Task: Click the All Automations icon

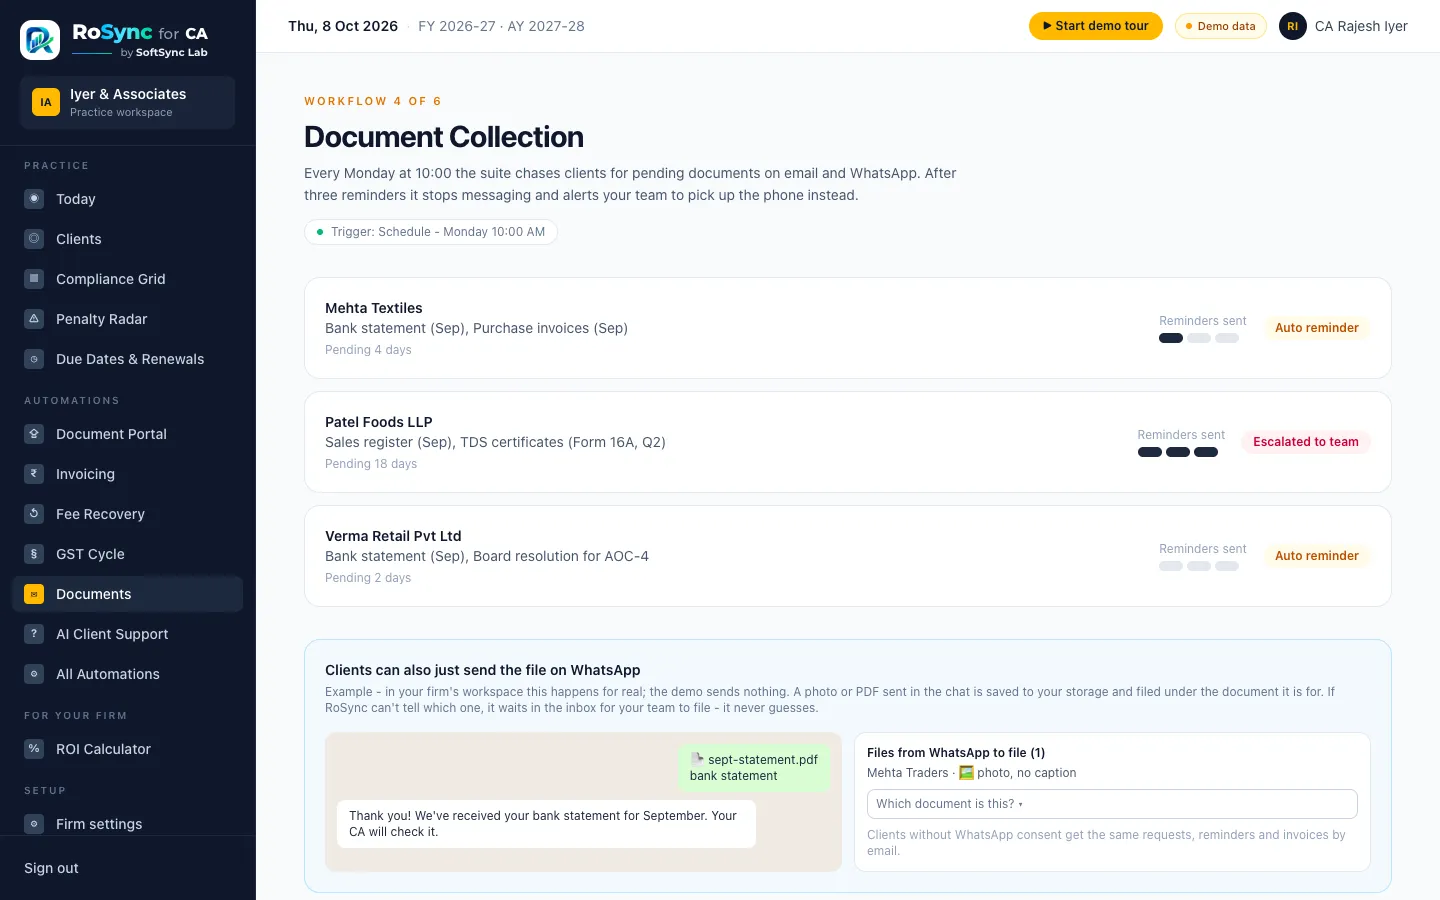Action: click(x=34, y=674)
